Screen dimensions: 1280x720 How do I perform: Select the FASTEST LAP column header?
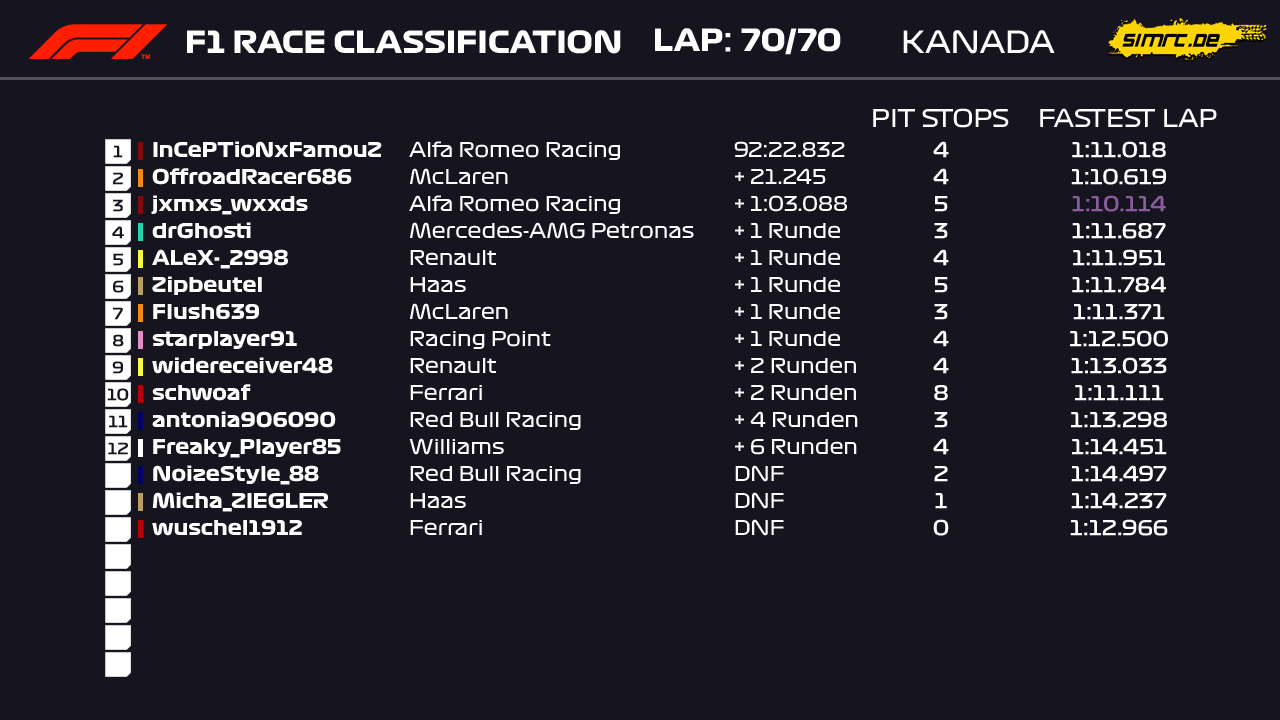1127,118
